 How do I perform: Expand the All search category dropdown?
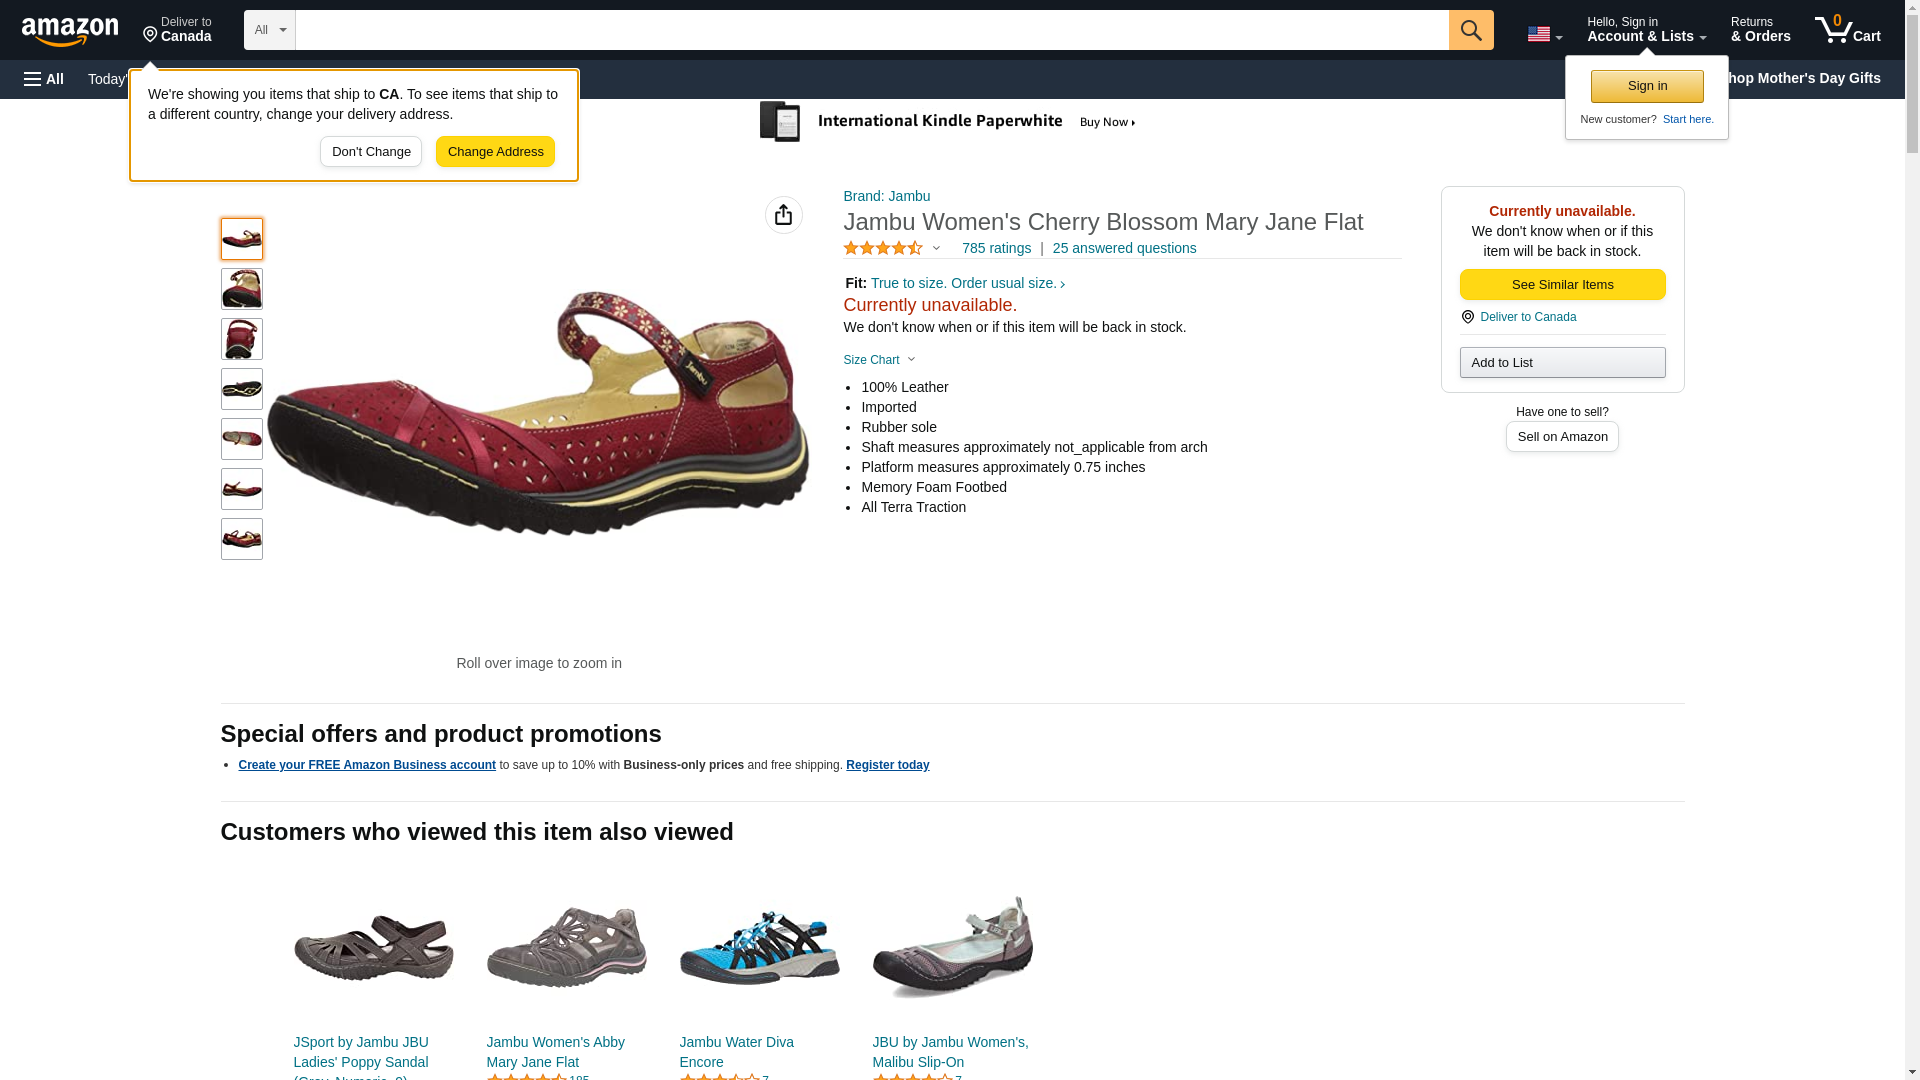point(269,30)
